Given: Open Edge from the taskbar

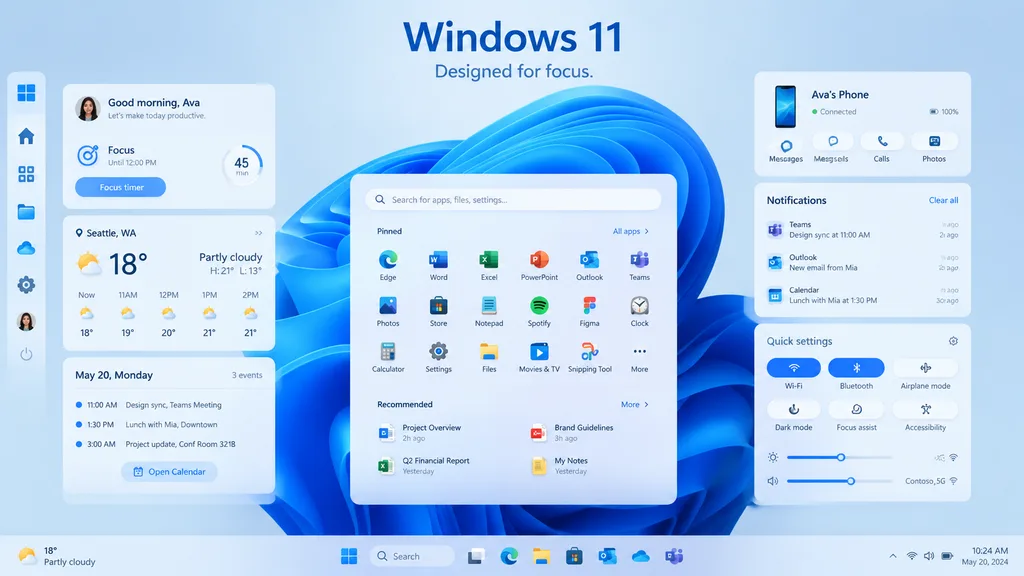Looking at the screenshot, I should pyautogui.click(x=509, y=556).
